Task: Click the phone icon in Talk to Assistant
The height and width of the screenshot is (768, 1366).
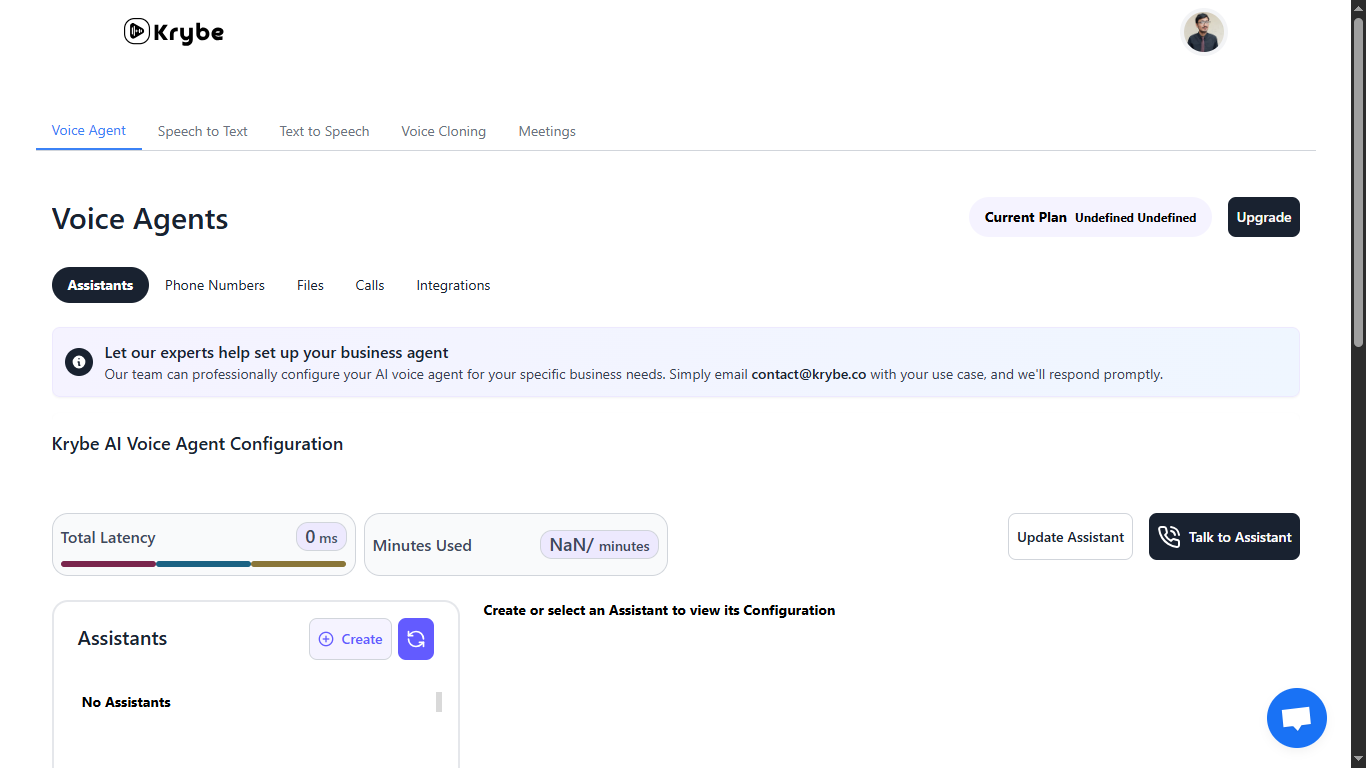Action: click(1169, 537)
